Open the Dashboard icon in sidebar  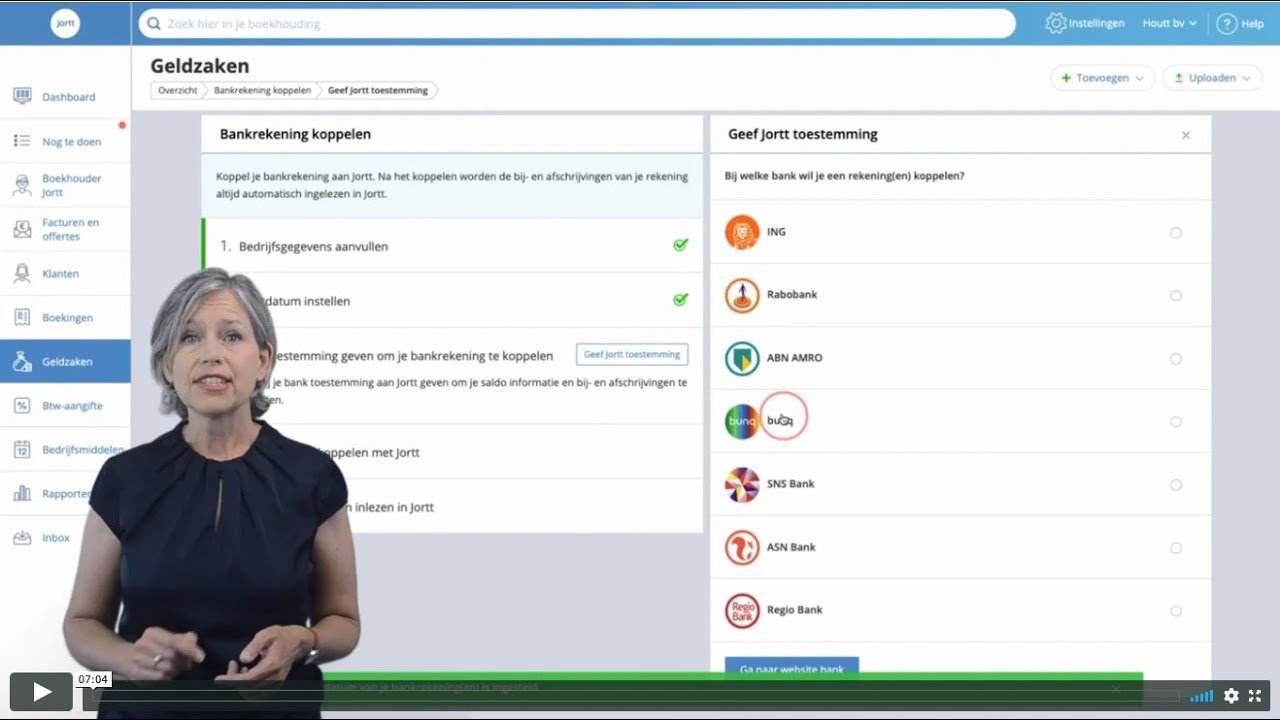pos(22,96)
